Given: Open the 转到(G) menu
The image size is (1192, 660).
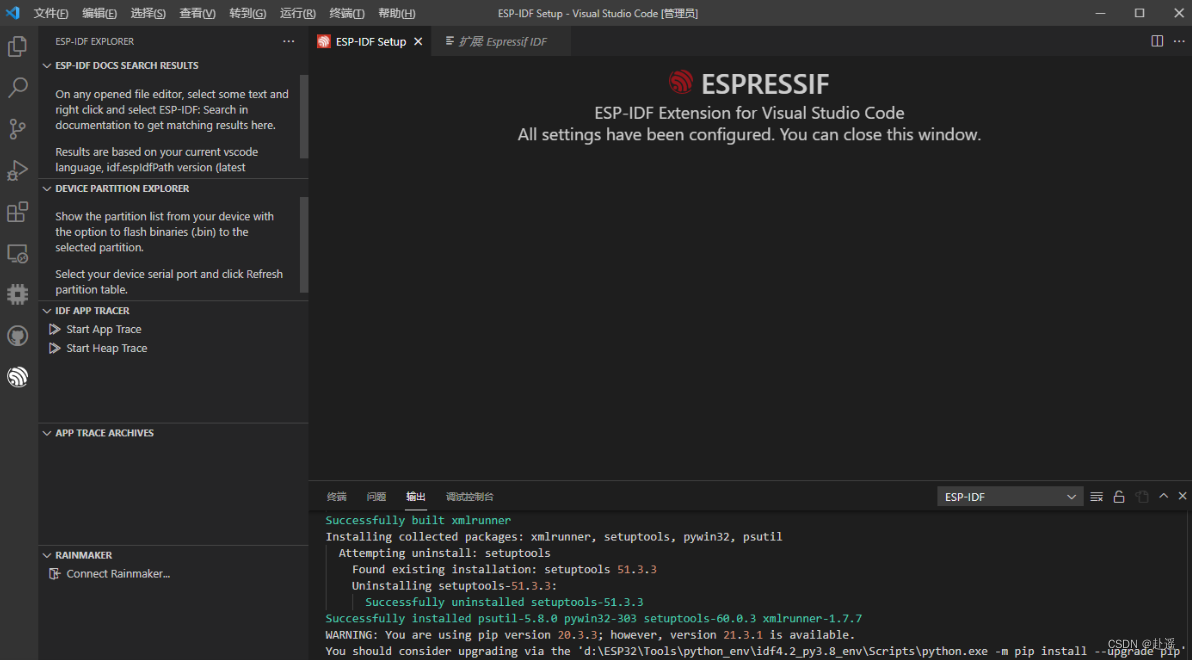Looking at the screenshot, I should click(x=248, y=14).
